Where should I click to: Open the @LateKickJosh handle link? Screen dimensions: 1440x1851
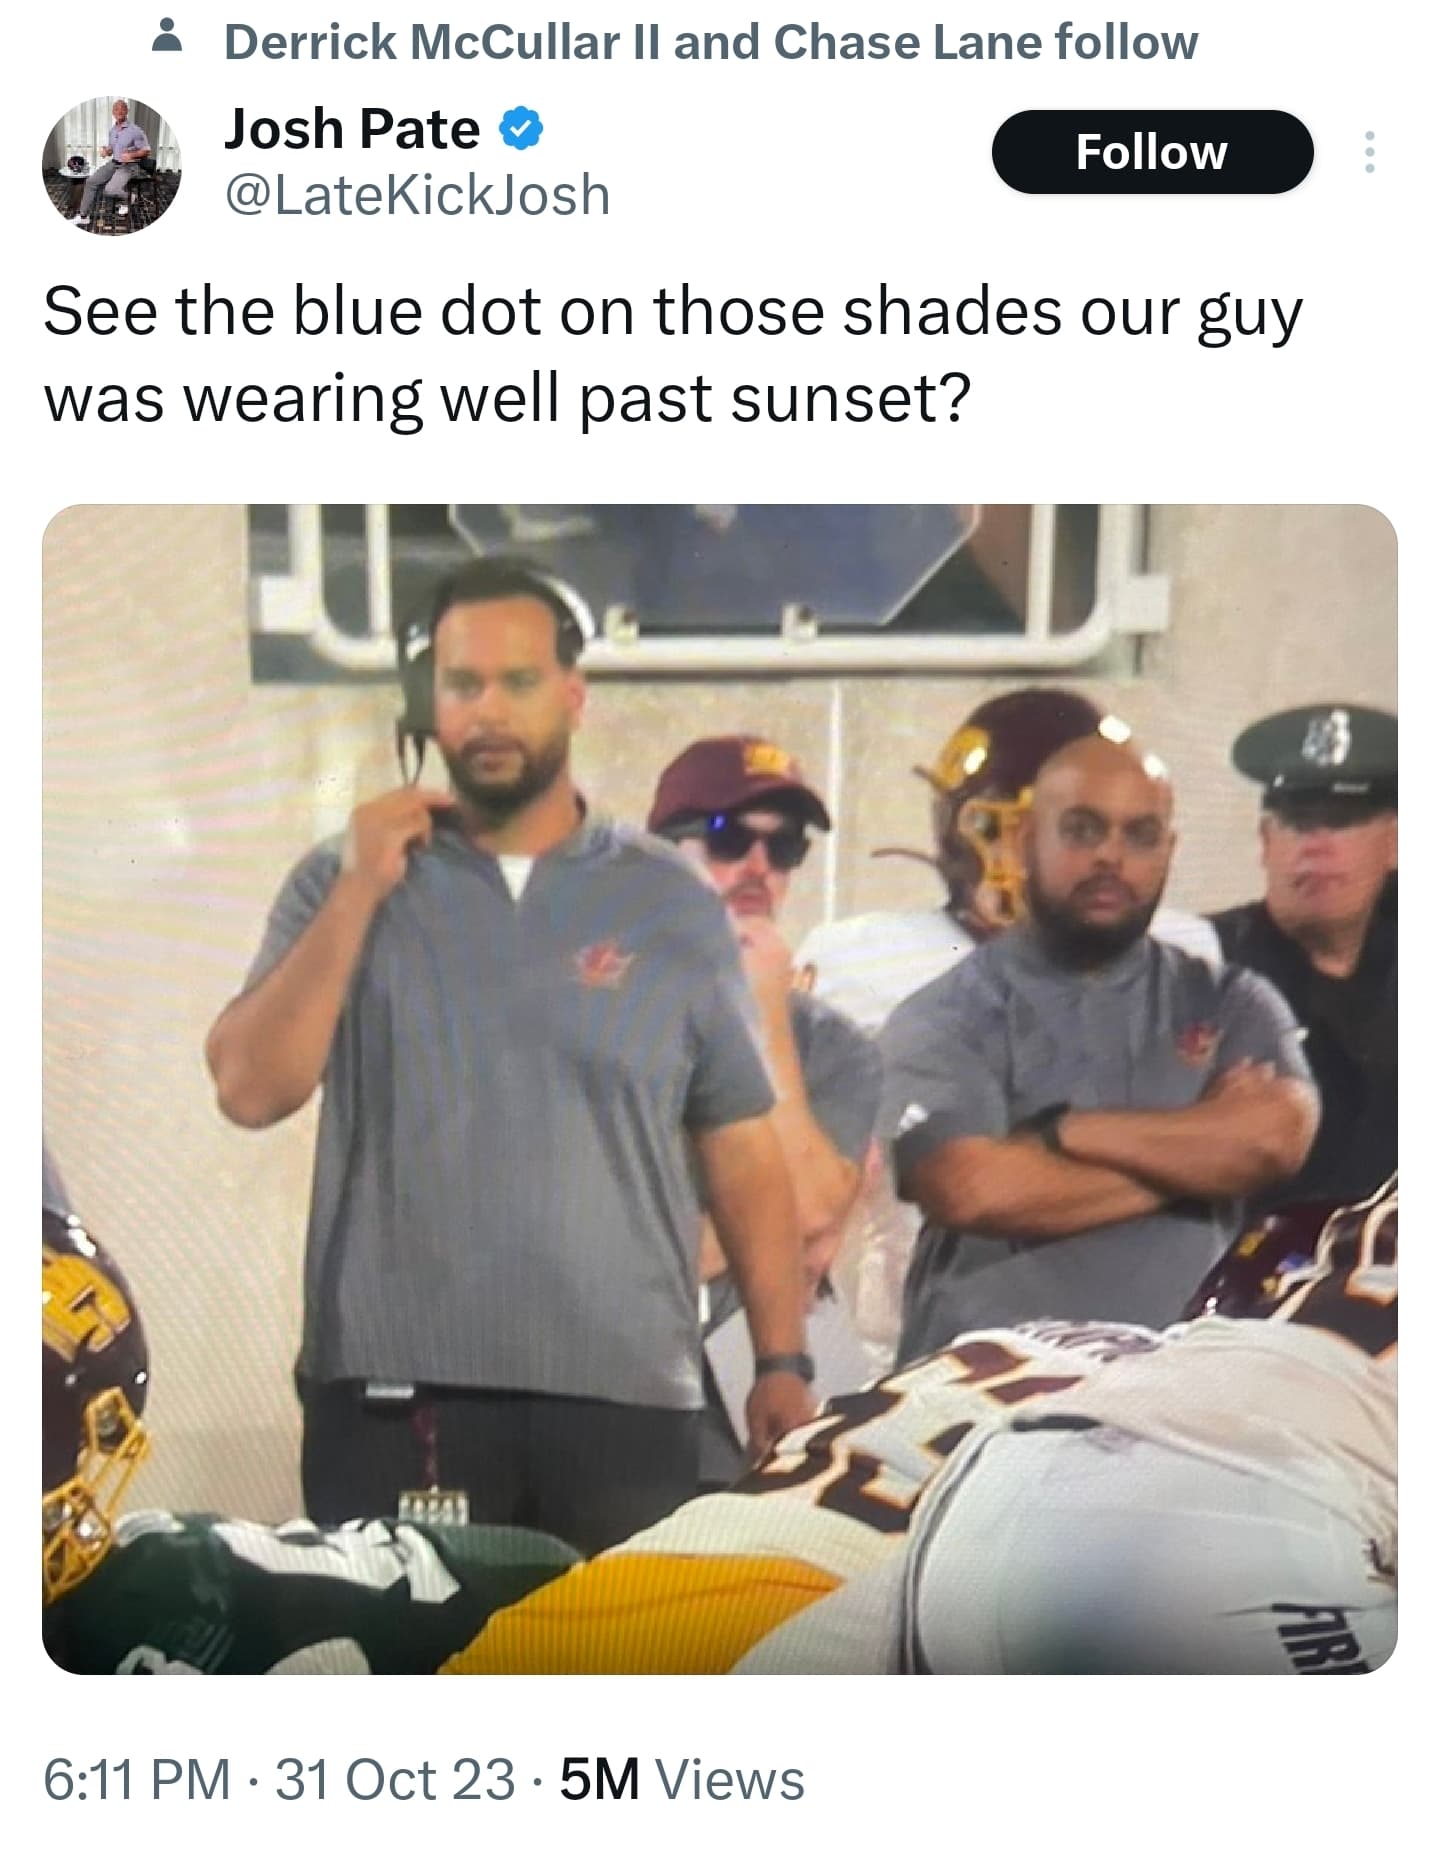coord(417,194)
